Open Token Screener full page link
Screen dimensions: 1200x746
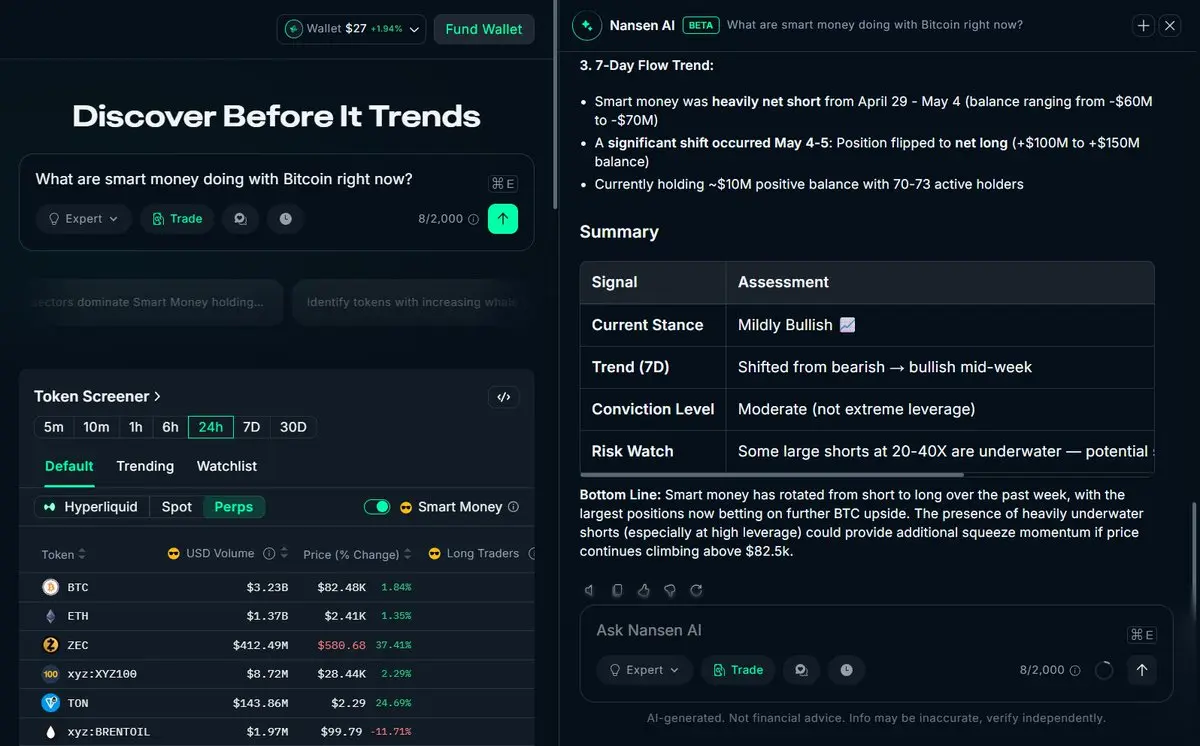click(97, 396)
